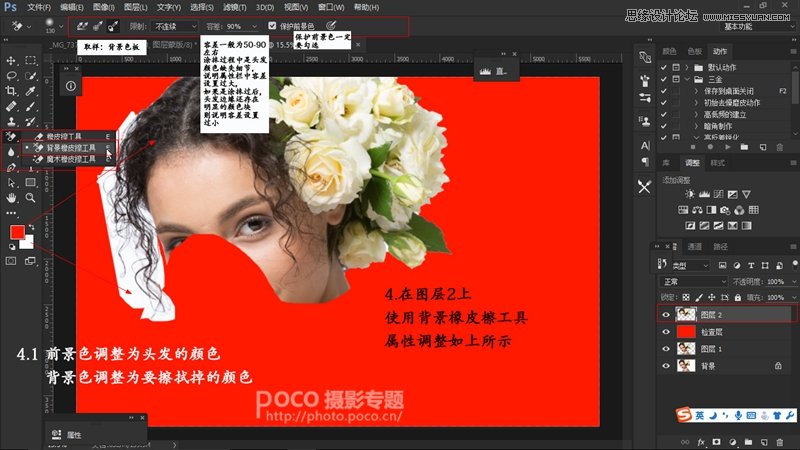The width and height of the screenshot is (800, 450).
Task: Open the Limits (限制) dropdown
Action: pyautogui.click(x=173, y=26)
